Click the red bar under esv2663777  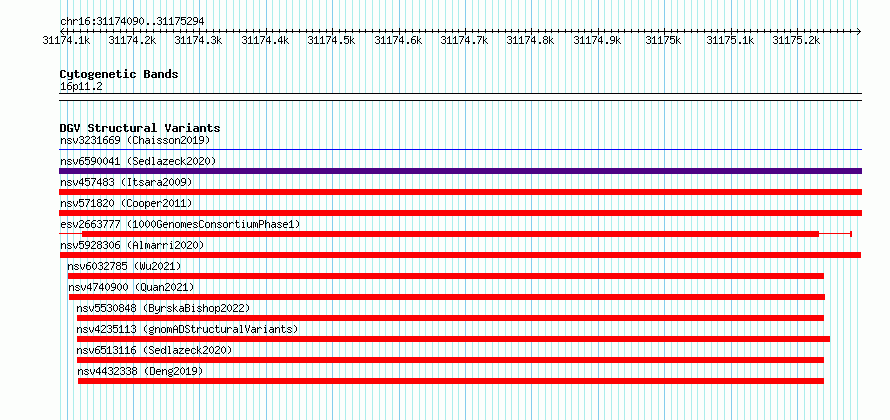tap(451, 234)
